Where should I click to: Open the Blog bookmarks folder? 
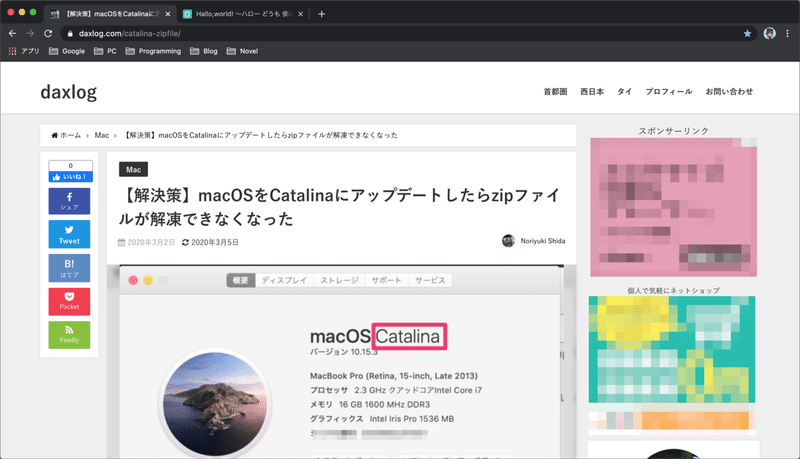(204, 51)
